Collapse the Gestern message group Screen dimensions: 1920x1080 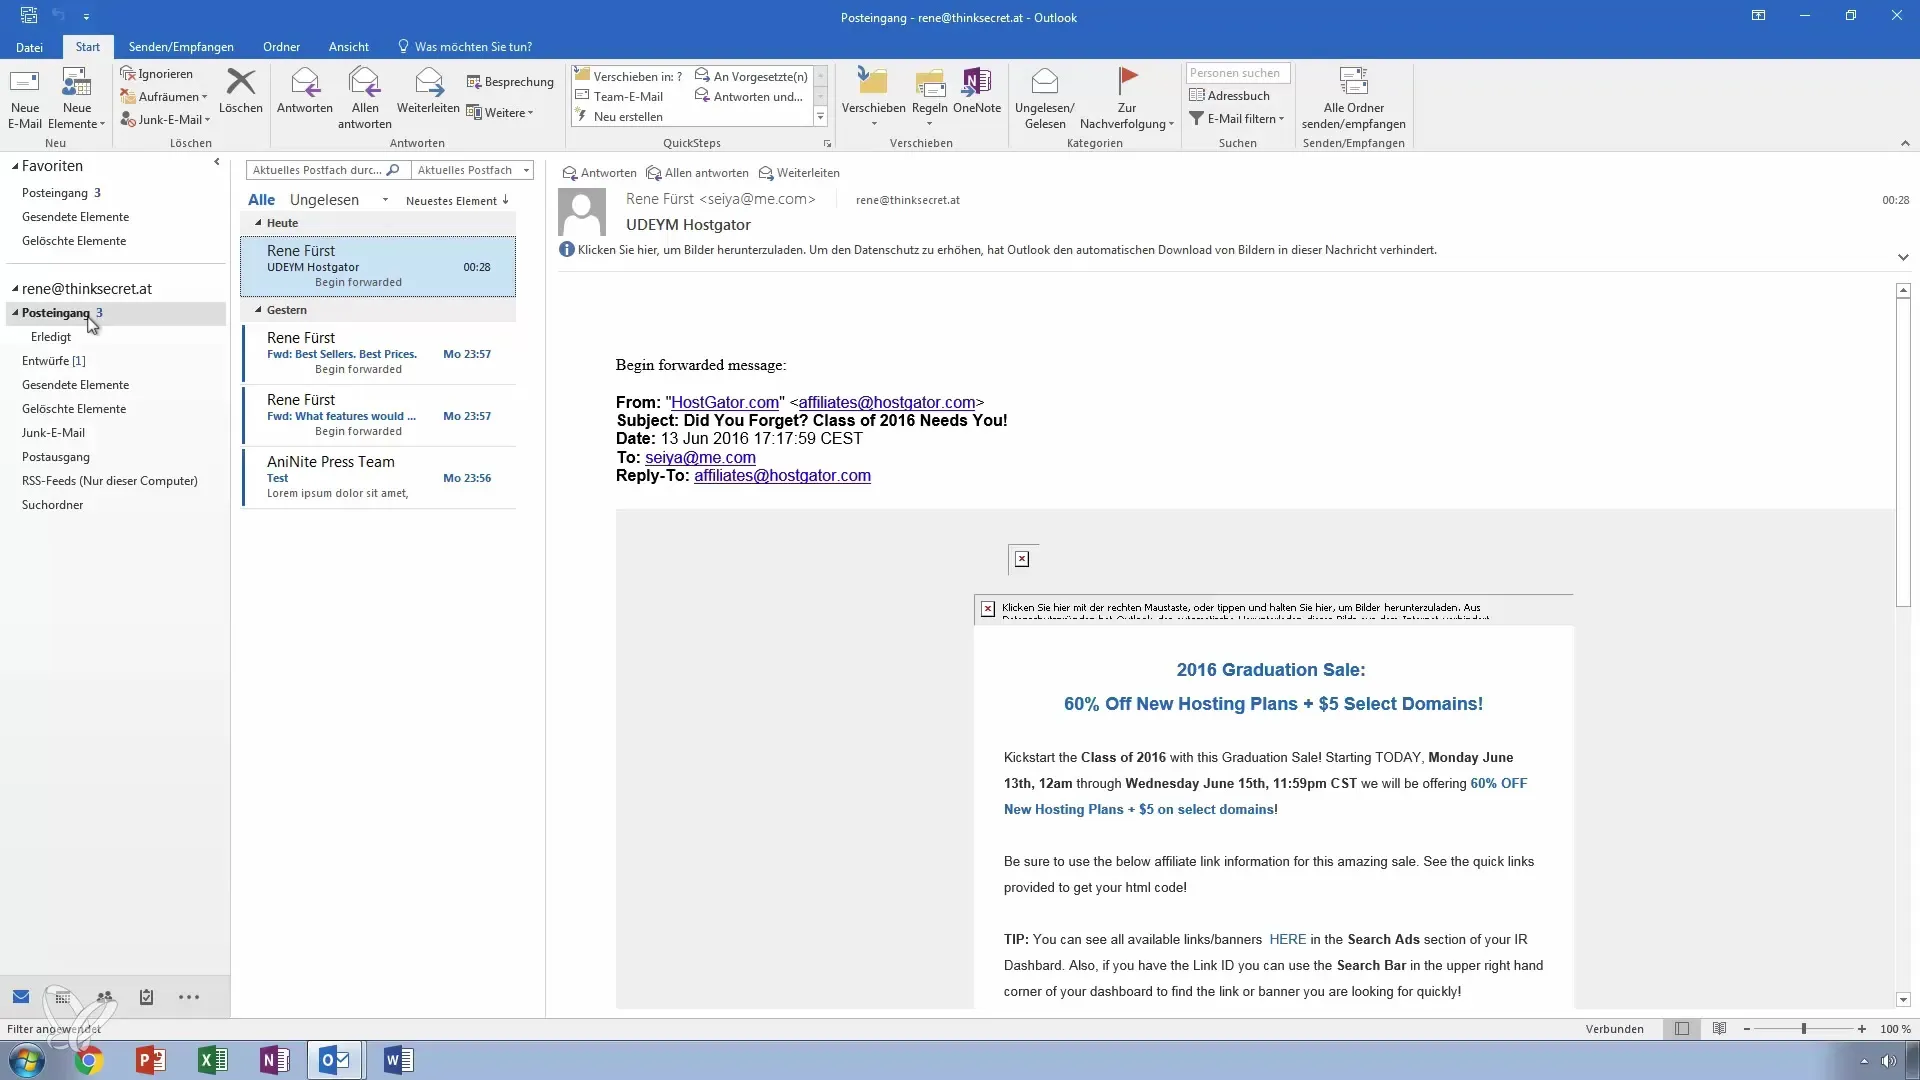tap(258, 310)
